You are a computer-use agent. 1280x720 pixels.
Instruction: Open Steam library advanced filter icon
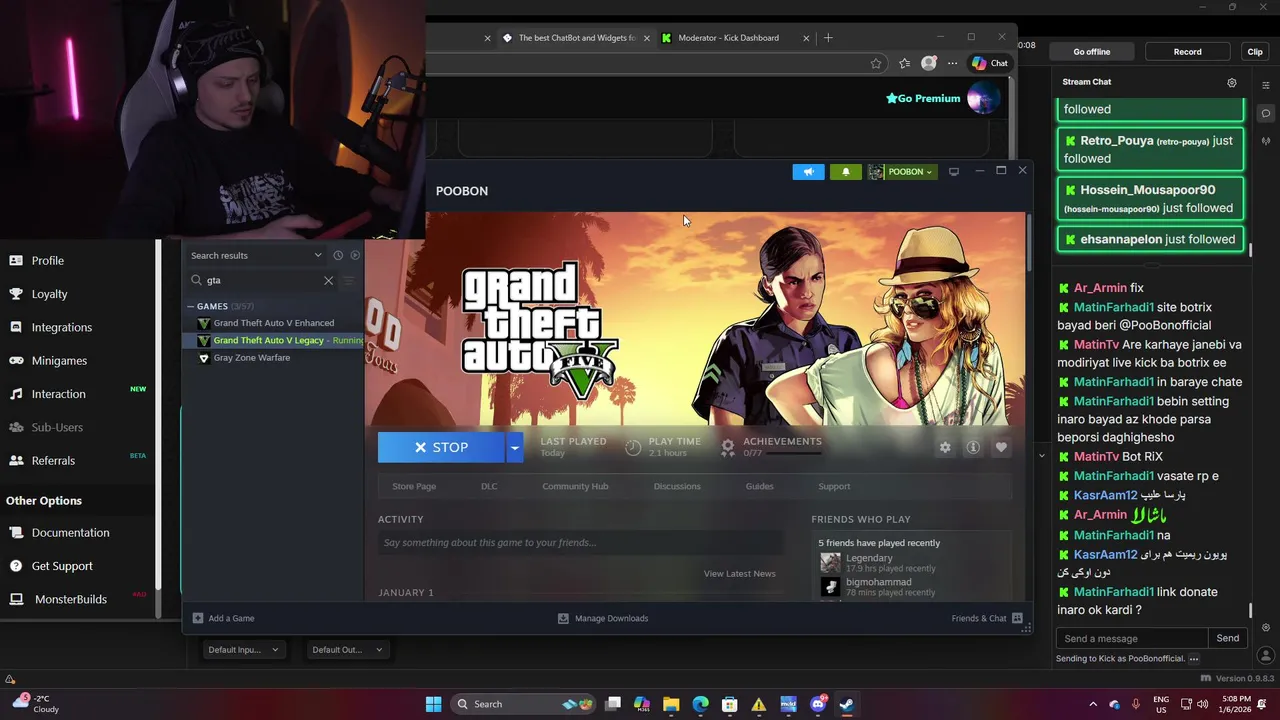[x=349, y=281]
